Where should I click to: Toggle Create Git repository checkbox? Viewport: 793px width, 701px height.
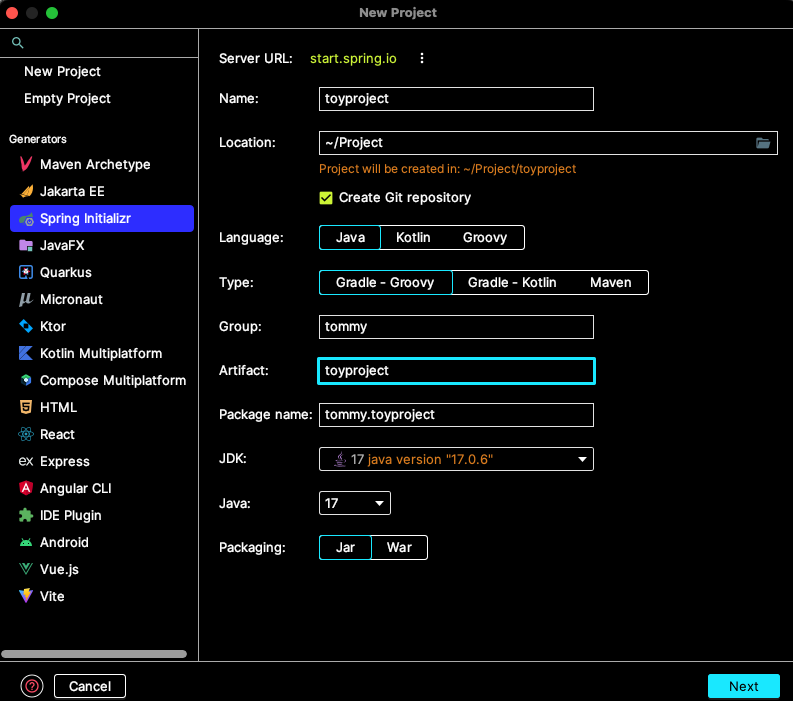(x=326, y=198)
